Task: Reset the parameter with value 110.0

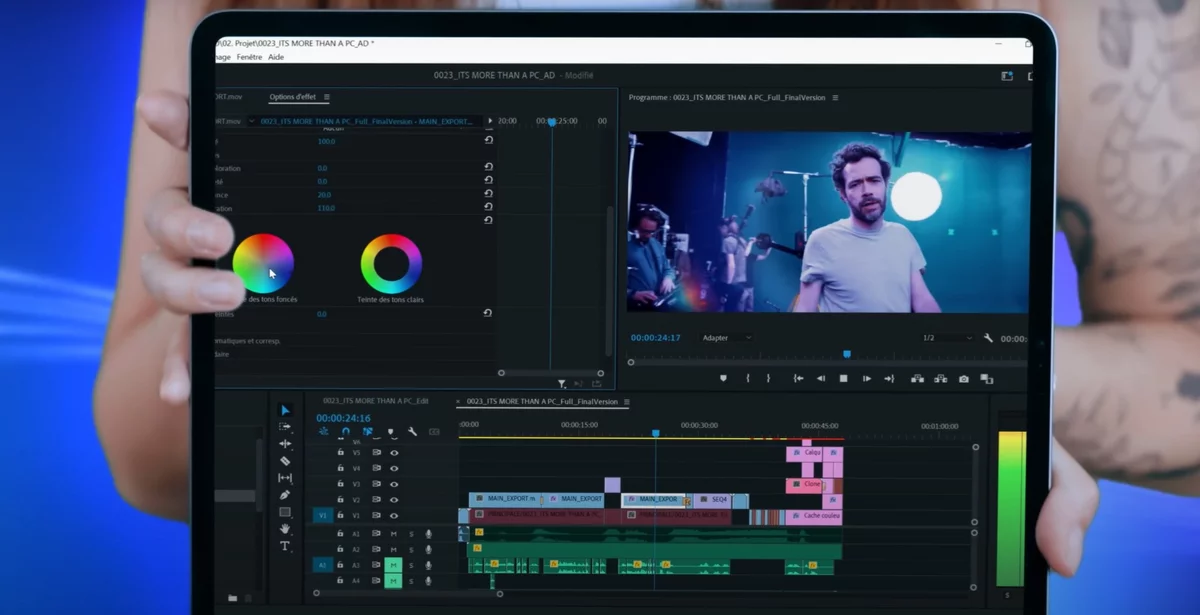Action: coord(488,208)
